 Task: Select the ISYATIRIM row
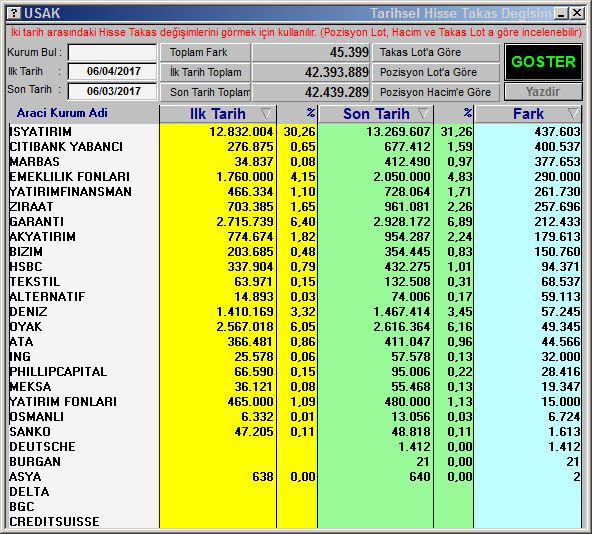294,132
